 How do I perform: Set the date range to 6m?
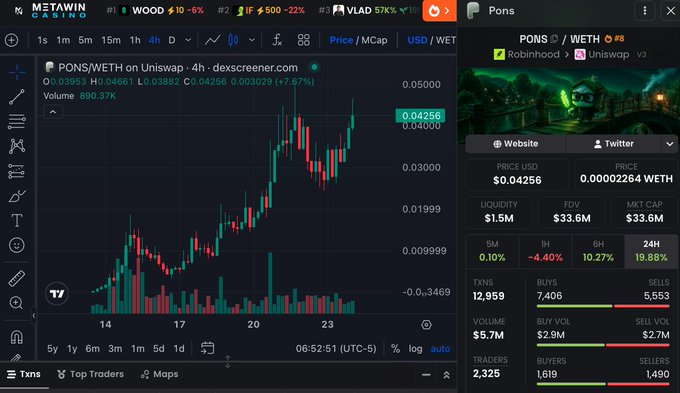click(x=92, y=349)
